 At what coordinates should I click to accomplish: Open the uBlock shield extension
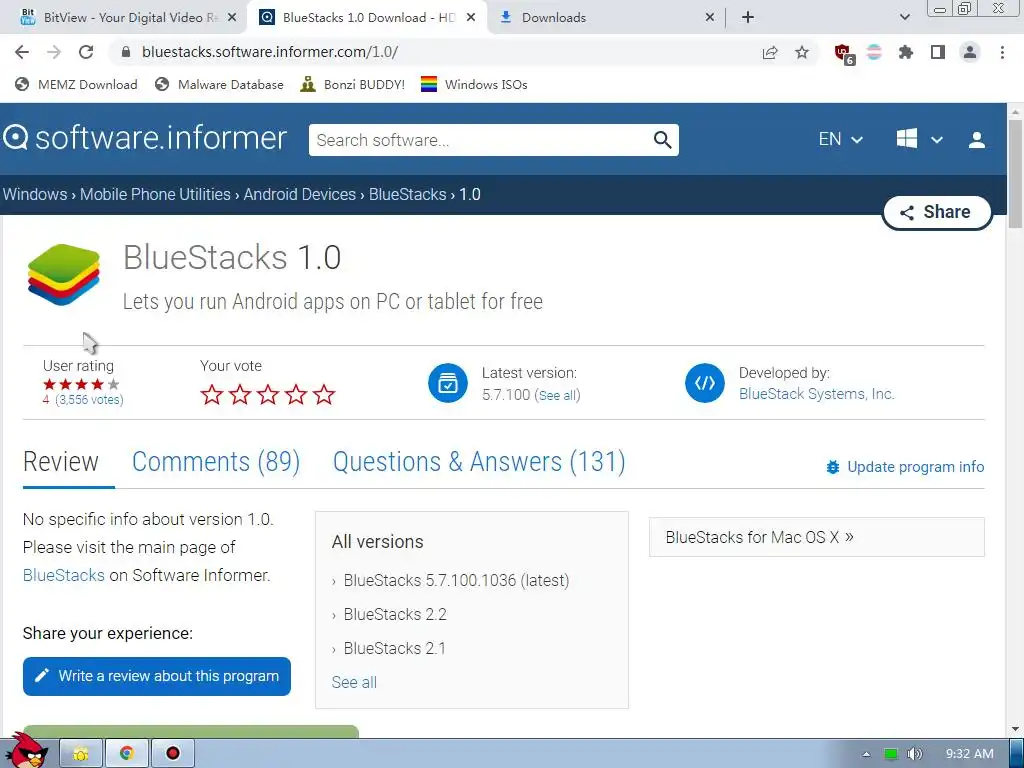(843, 54)
